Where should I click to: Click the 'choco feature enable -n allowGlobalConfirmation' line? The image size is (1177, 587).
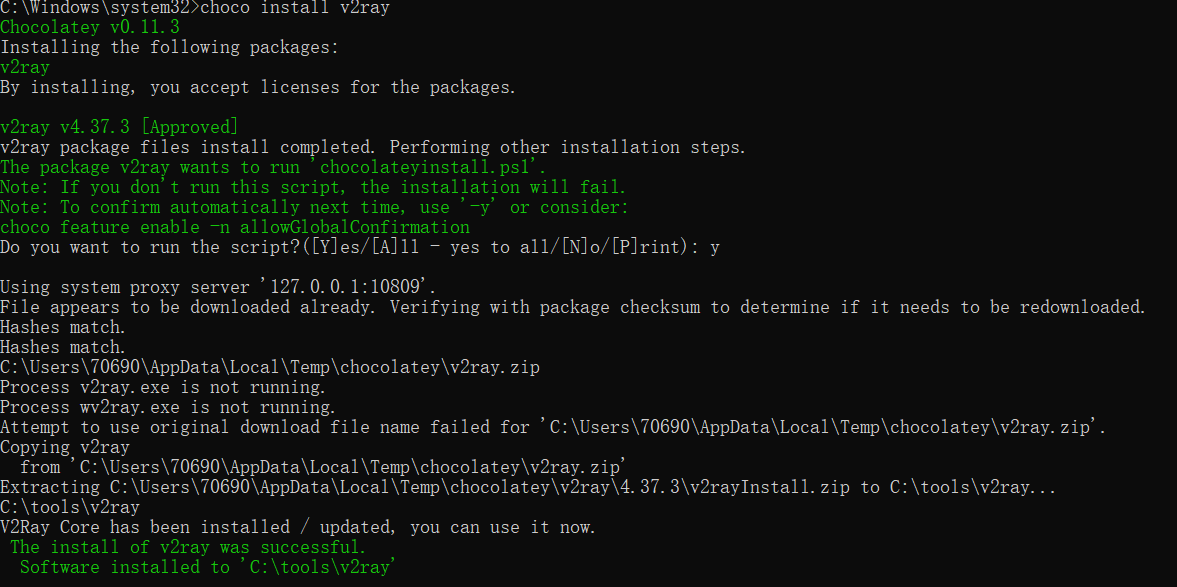(x=235, y=227)
